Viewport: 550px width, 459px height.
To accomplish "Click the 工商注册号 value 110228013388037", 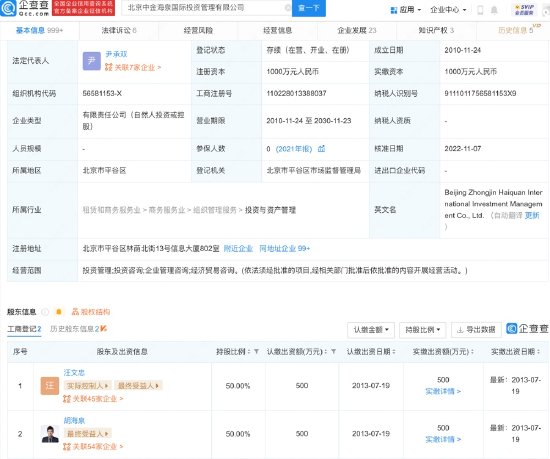I will click(296, 93).
